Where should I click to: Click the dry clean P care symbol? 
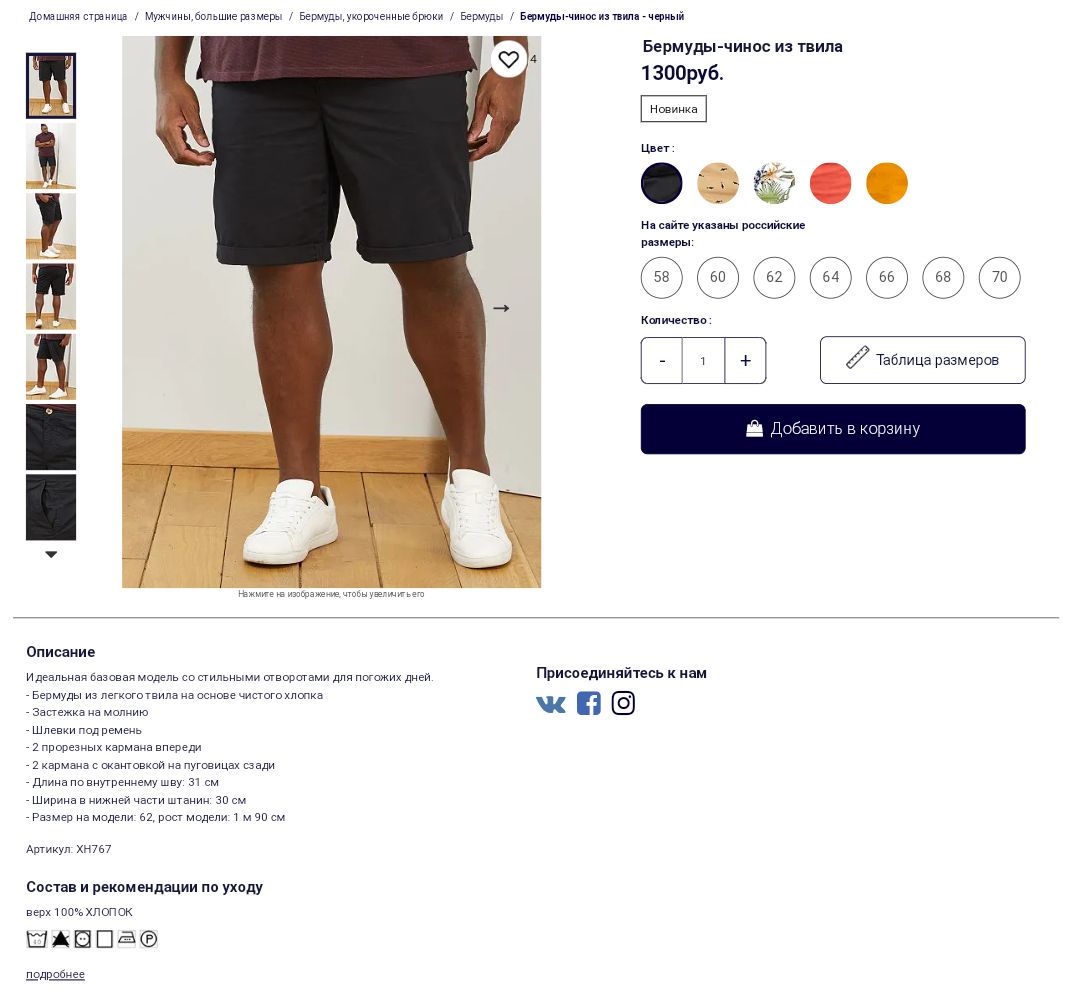(x=149, y=939)
